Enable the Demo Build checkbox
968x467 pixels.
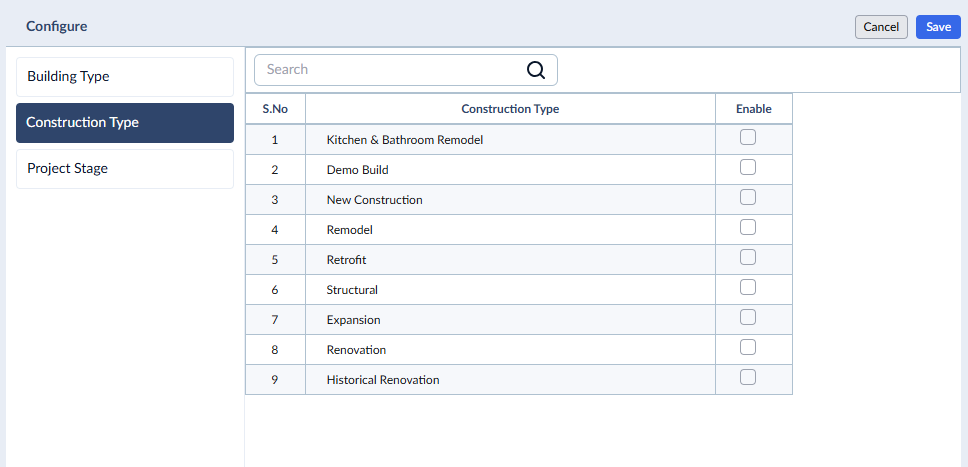748,167
